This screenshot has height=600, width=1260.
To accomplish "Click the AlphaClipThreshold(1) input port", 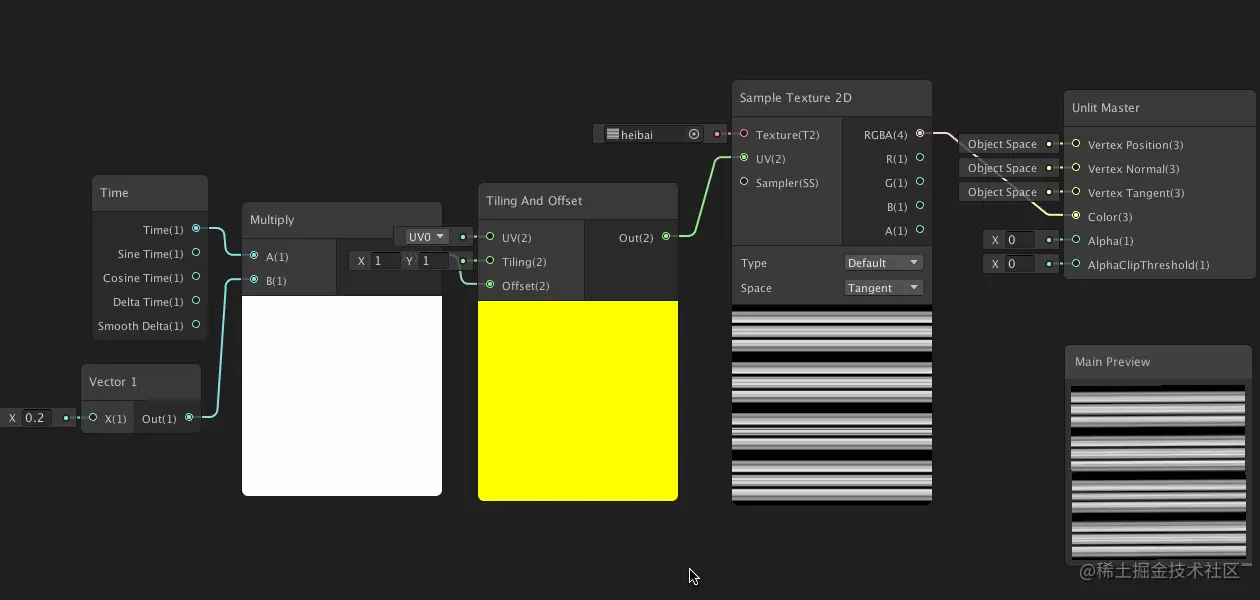I will coord(1076,264).
